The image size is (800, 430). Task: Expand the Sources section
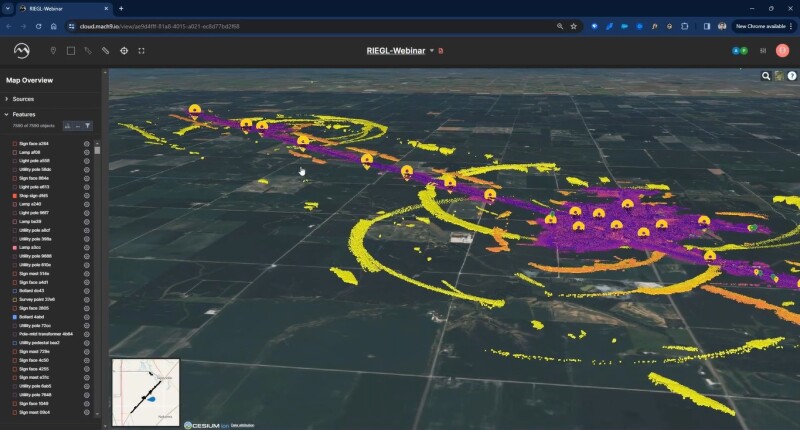point(7,99)
